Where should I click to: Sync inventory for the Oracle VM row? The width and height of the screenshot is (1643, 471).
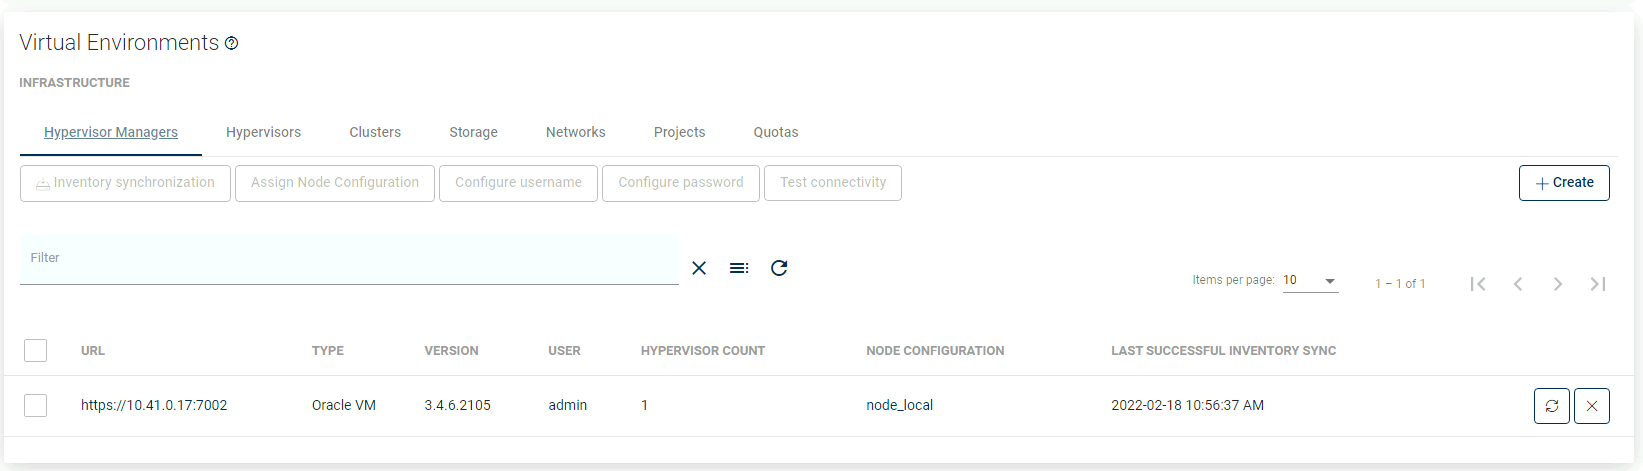(1551, 406)
